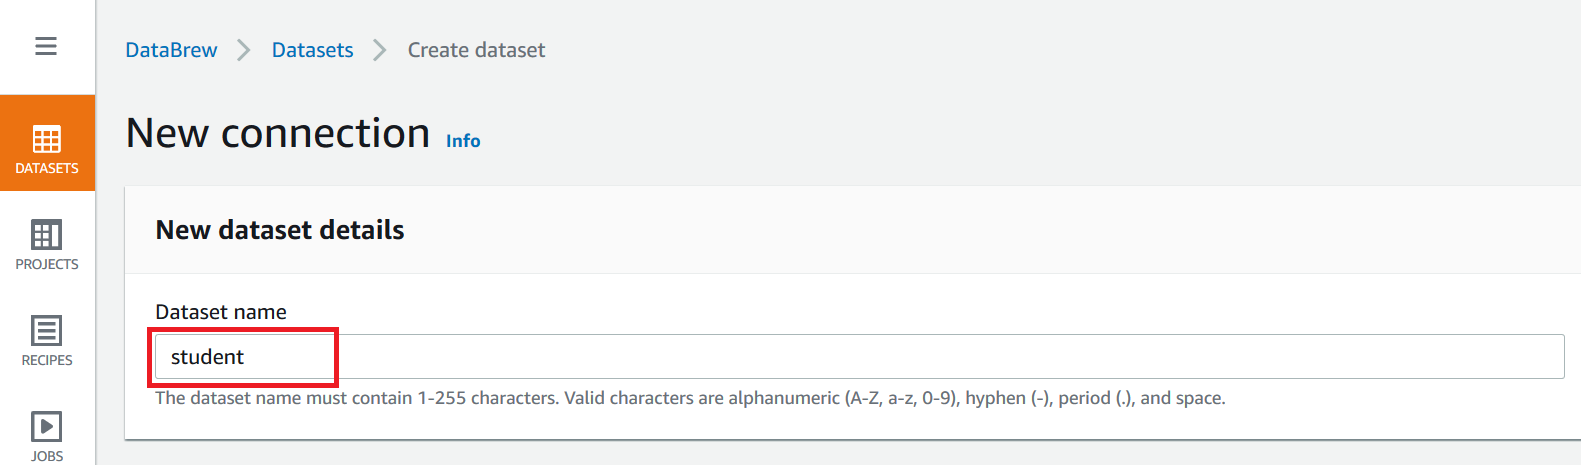Click the New dataset details panel header
The image size is (1581, 465).
pos(280,230)
